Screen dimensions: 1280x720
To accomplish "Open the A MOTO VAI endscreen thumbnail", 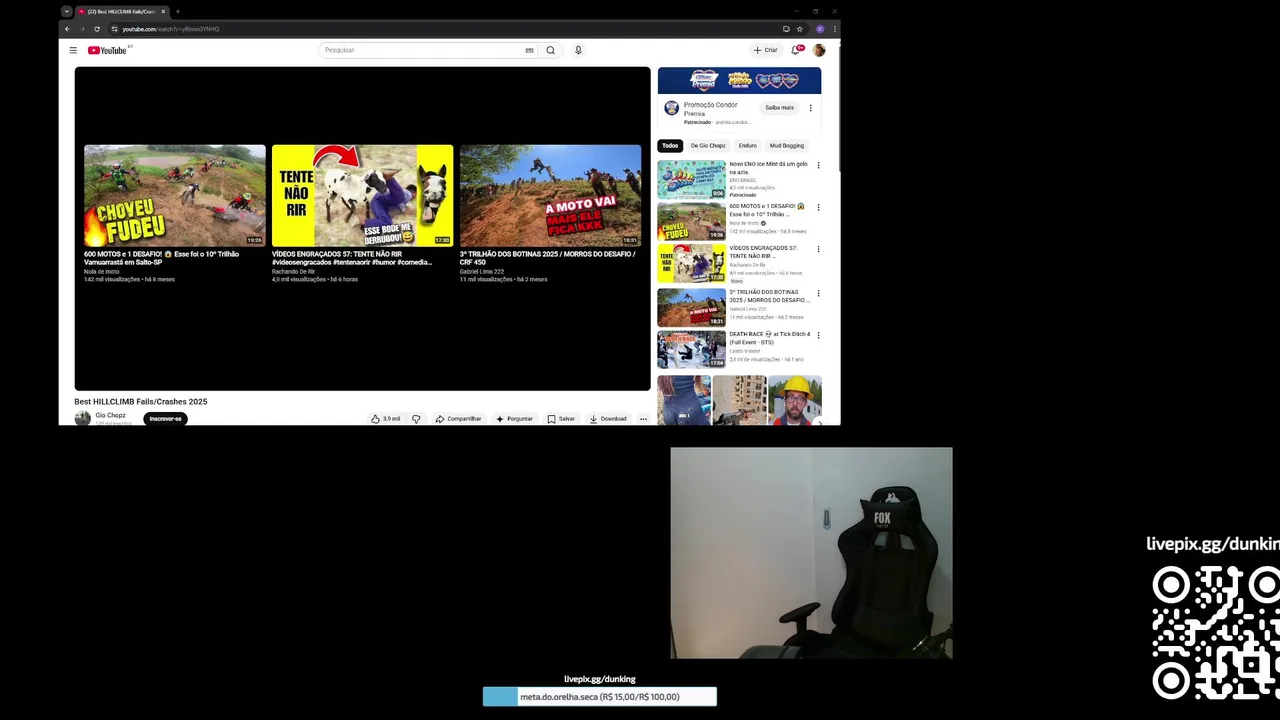I will [550, 195].
